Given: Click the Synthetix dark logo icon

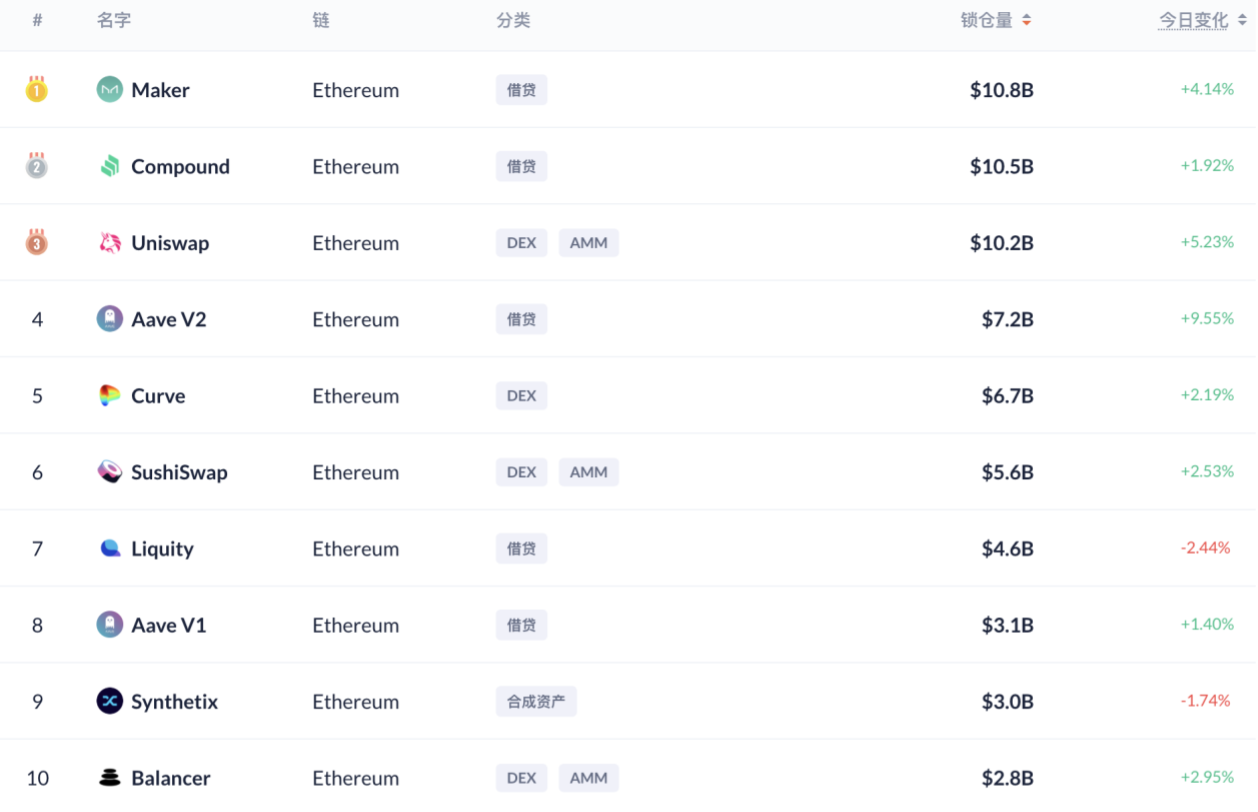Looking at the screenshot, I should [x=109, y=702].
